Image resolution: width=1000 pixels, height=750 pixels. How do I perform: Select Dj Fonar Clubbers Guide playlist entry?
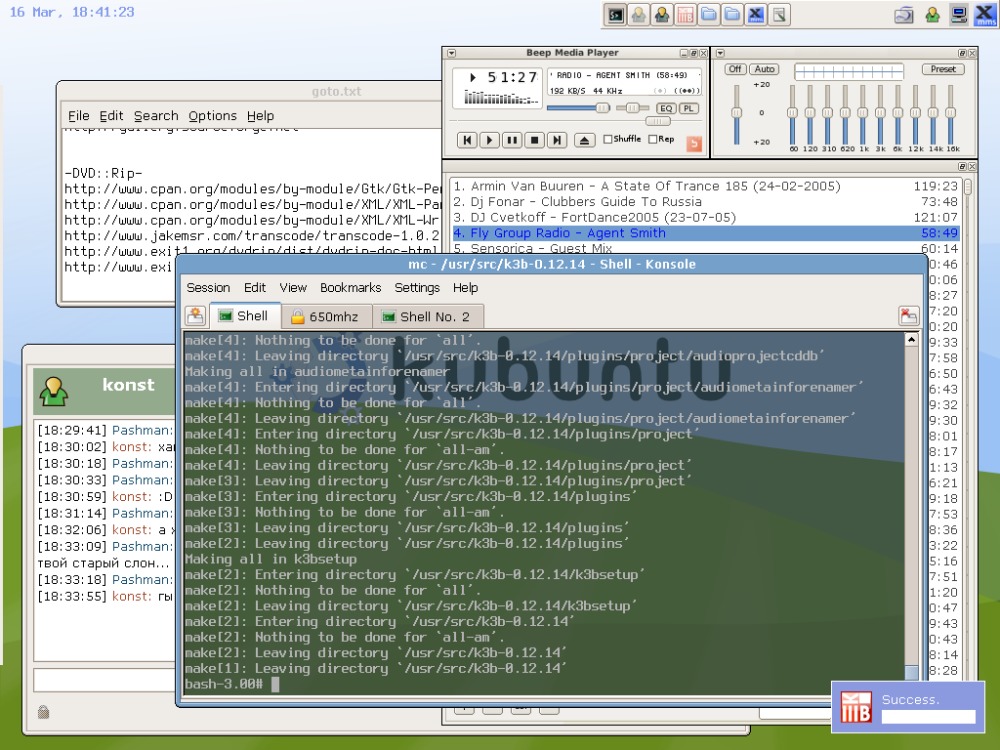click(705, 202)
